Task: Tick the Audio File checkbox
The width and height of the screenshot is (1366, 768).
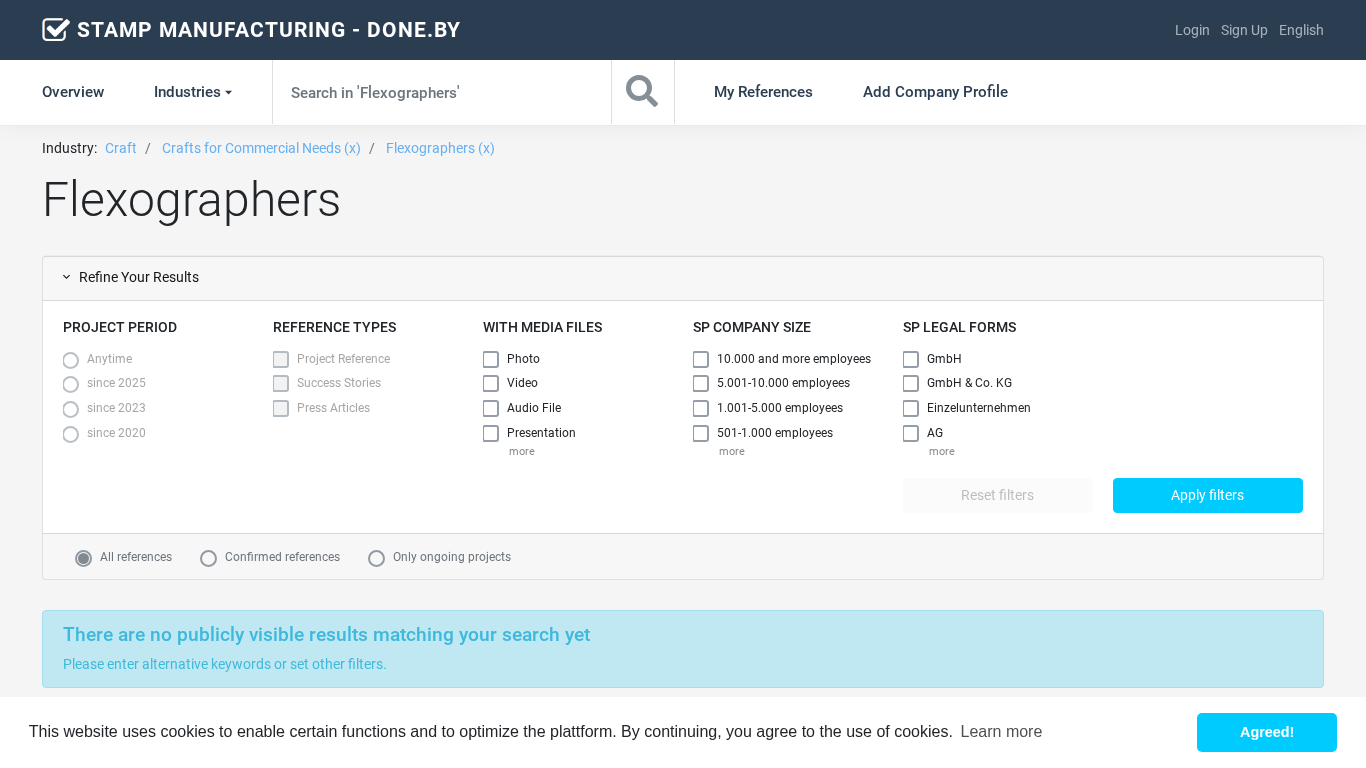Action: (491, 409)
